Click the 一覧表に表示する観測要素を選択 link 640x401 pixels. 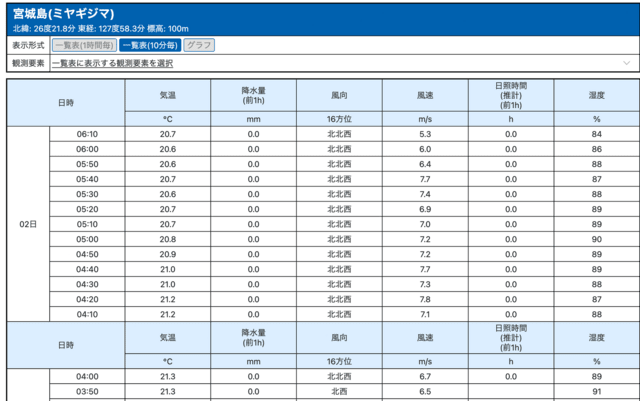click(112, 63)
